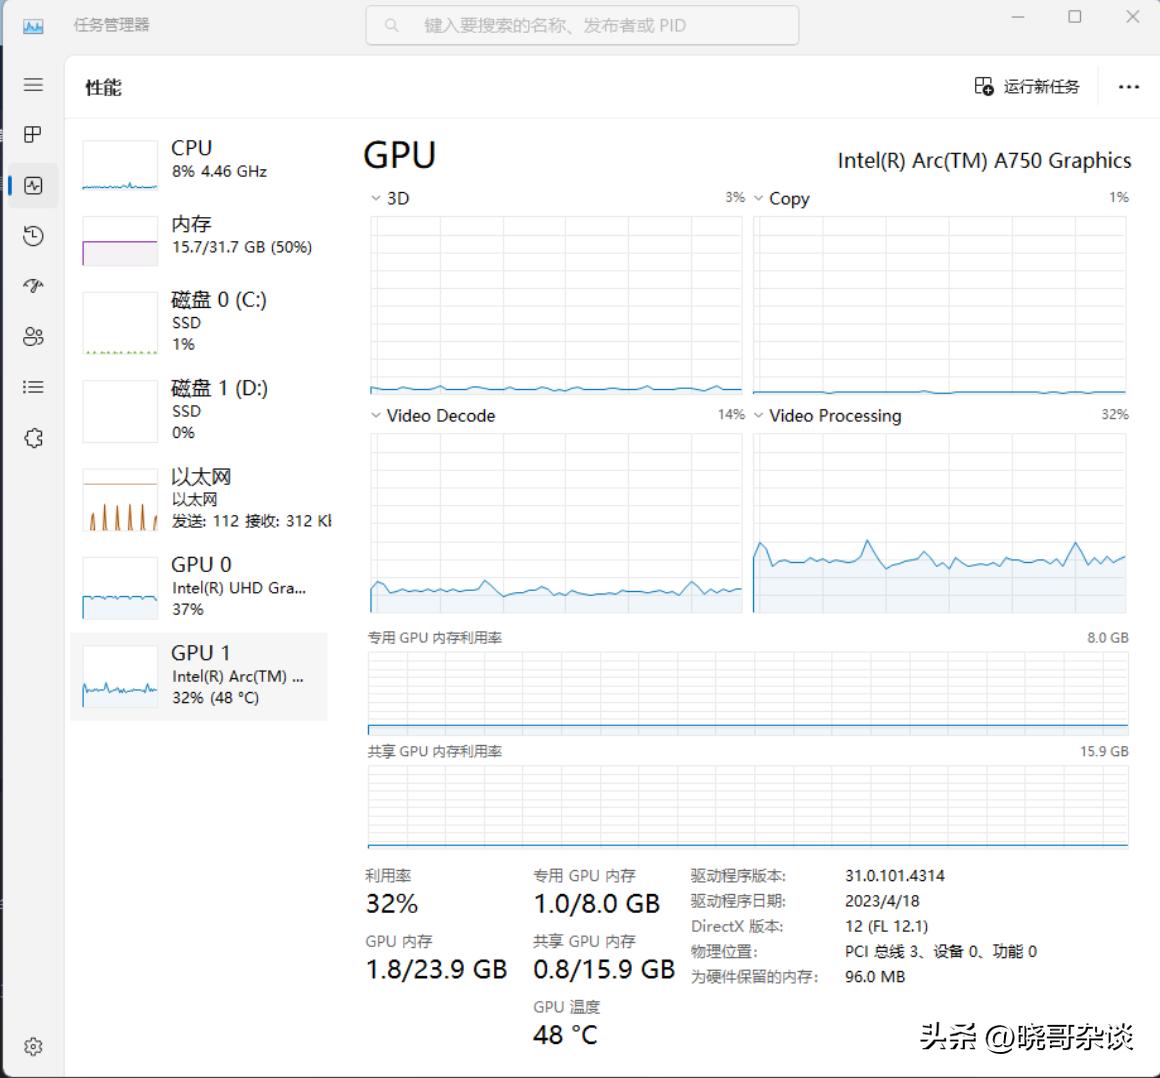The width and height of the screenshot is (1160, 1078).
Task: Click the 8% 4.46 GHz CPU reading
Action: (219, 172)
